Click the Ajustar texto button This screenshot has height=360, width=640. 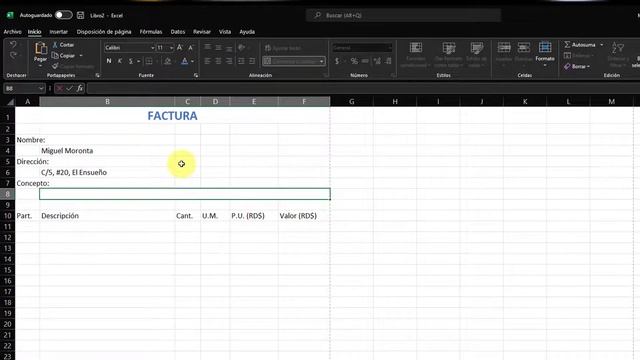click(x=283, y=48)
